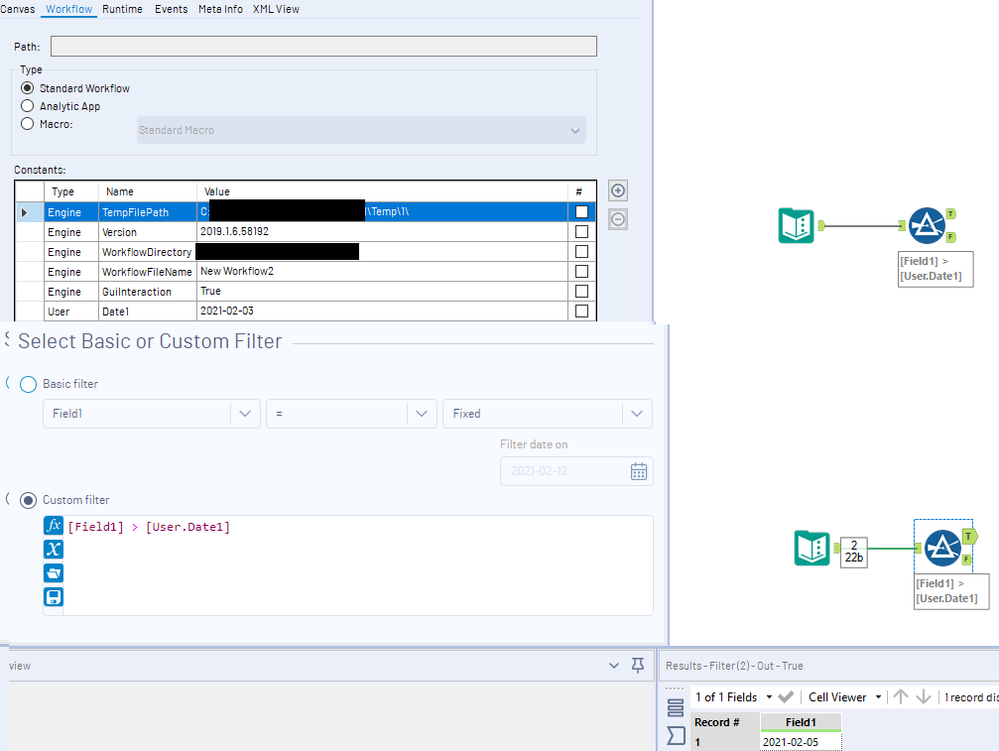Select Analytic App type
This screenshot has width=999, height=751.
(x=27, y=106)
